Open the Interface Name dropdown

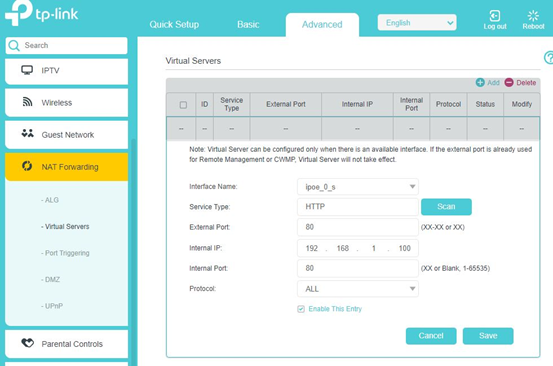358,187
